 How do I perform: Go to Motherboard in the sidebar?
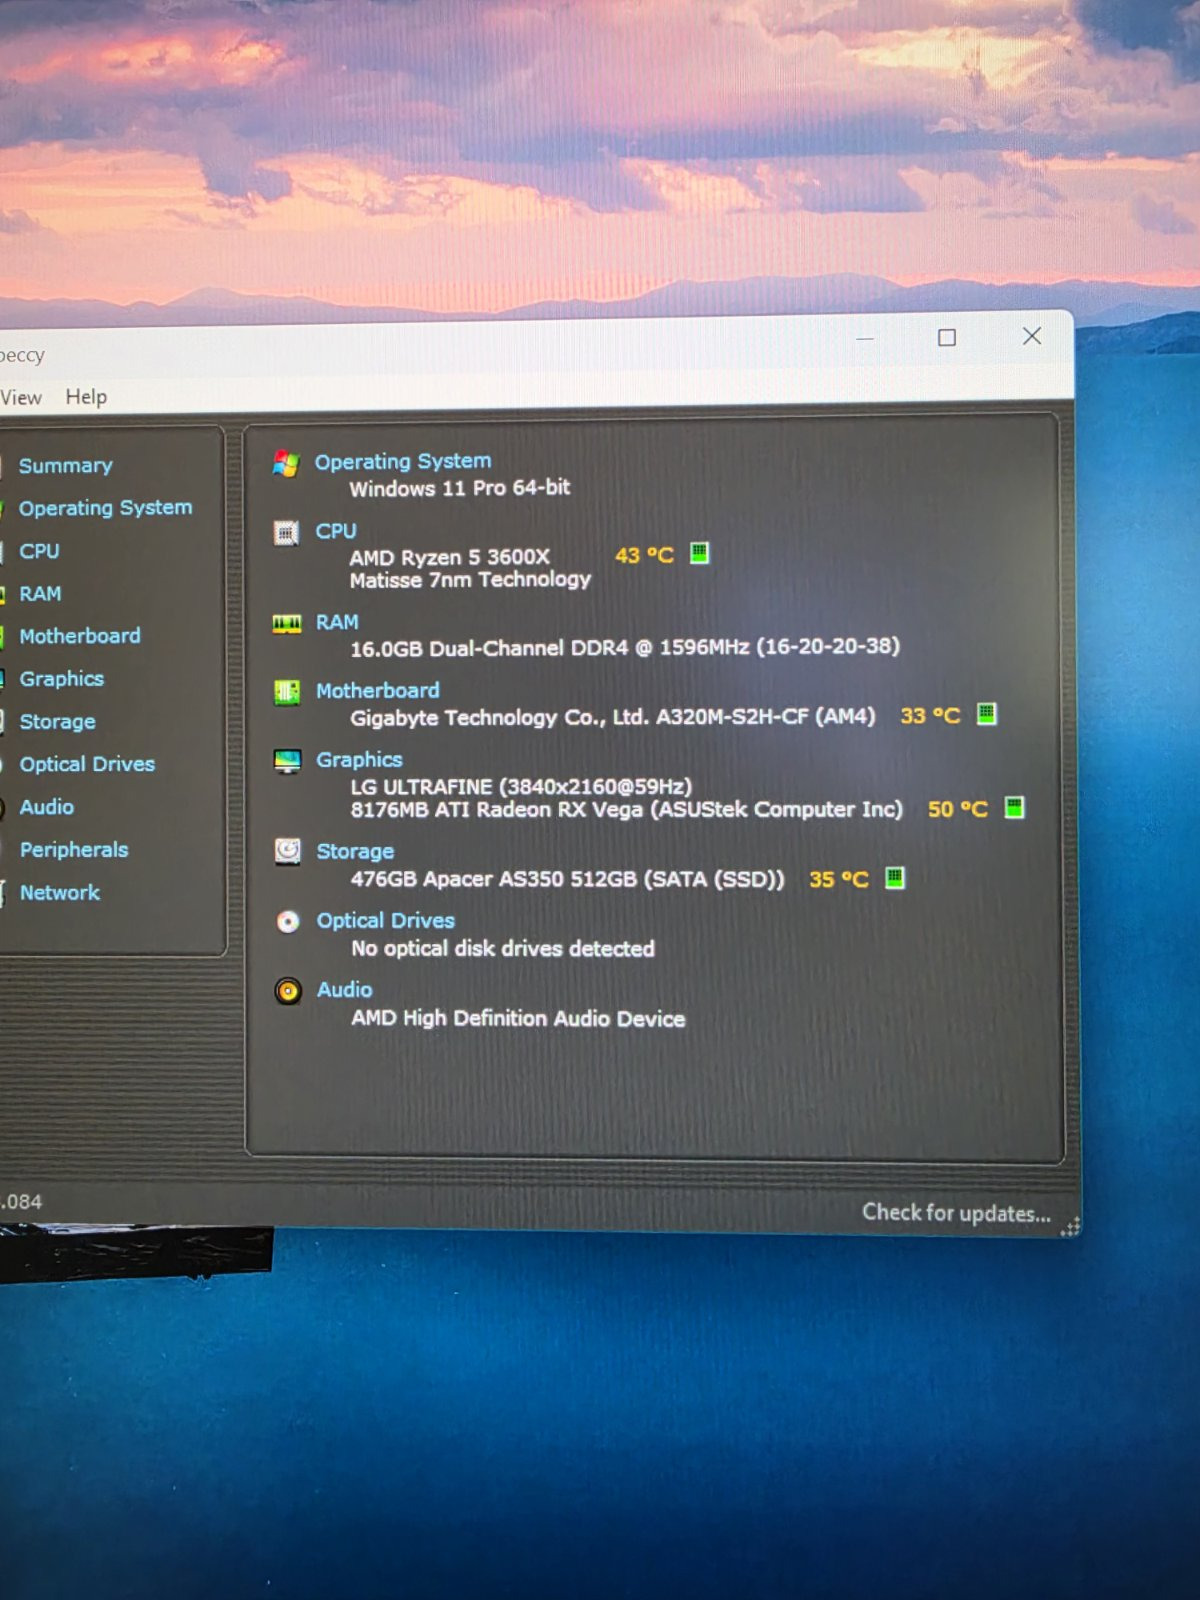click(80, 636)
